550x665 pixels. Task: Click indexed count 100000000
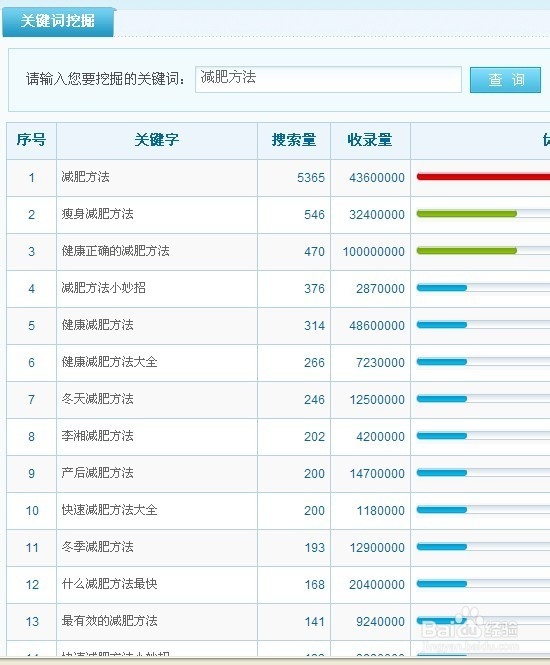pos(374,251)
